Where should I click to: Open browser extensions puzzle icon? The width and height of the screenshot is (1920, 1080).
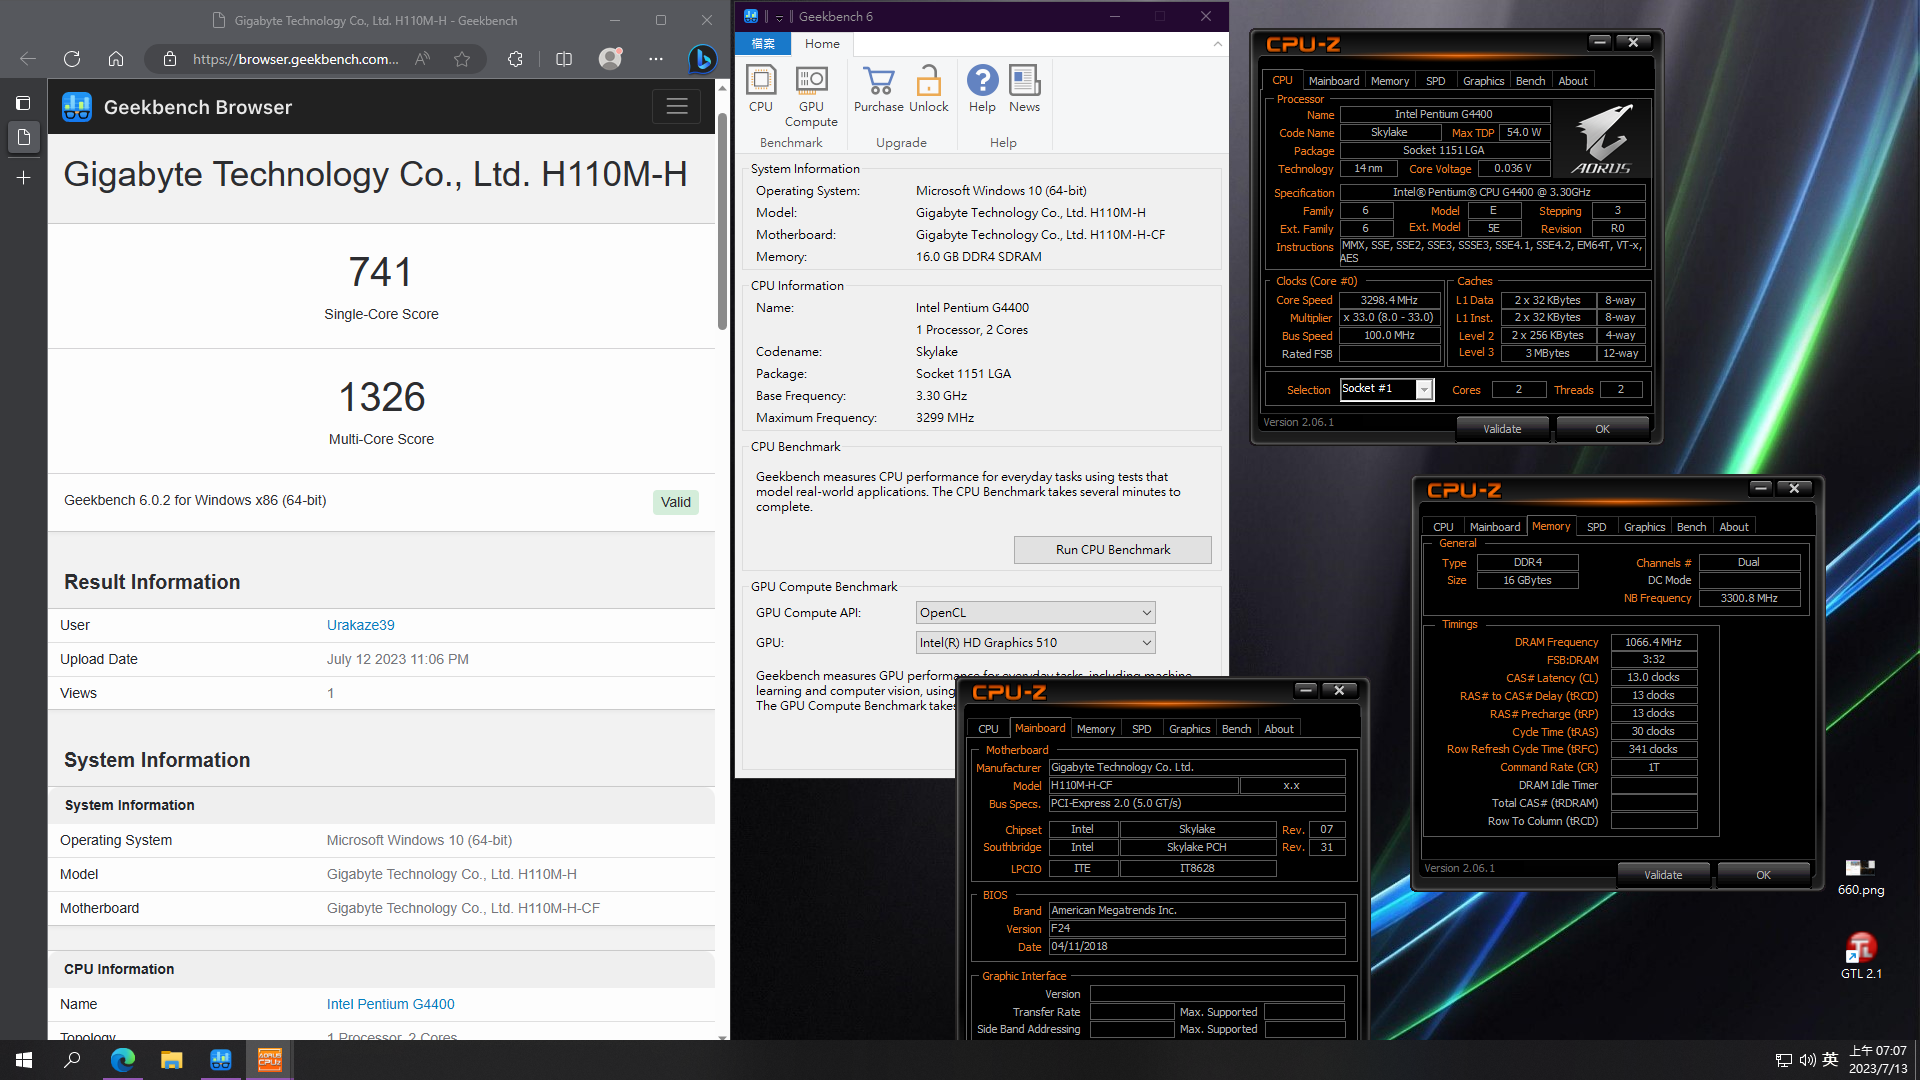(x=515, y=59)
